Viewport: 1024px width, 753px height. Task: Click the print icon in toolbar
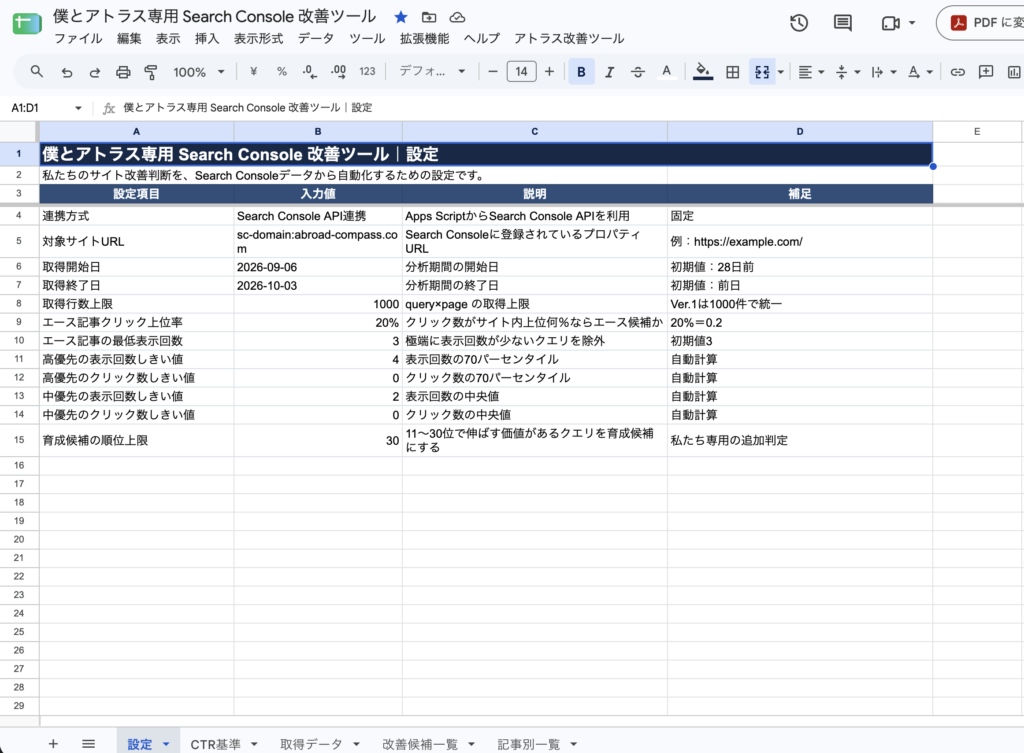123,72
